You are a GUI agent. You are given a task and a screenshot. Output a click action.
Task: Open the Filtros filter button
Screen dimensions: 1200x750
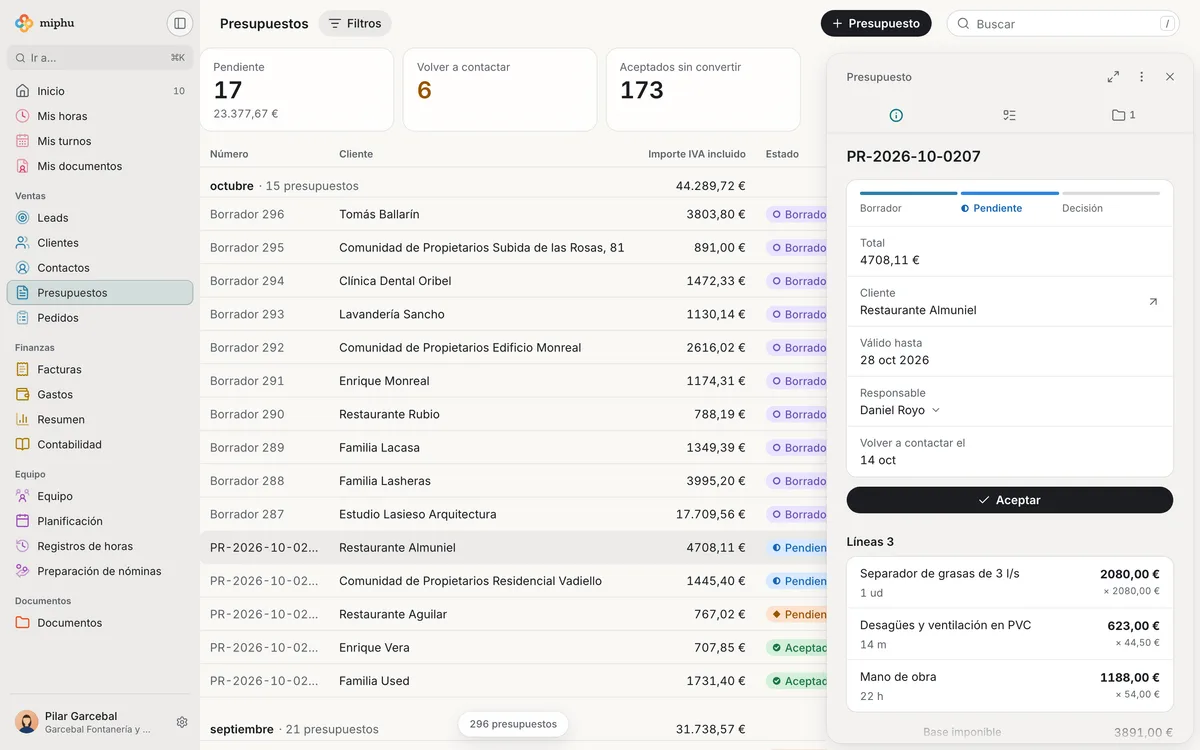pyautogui.click(x=355, y=23)
